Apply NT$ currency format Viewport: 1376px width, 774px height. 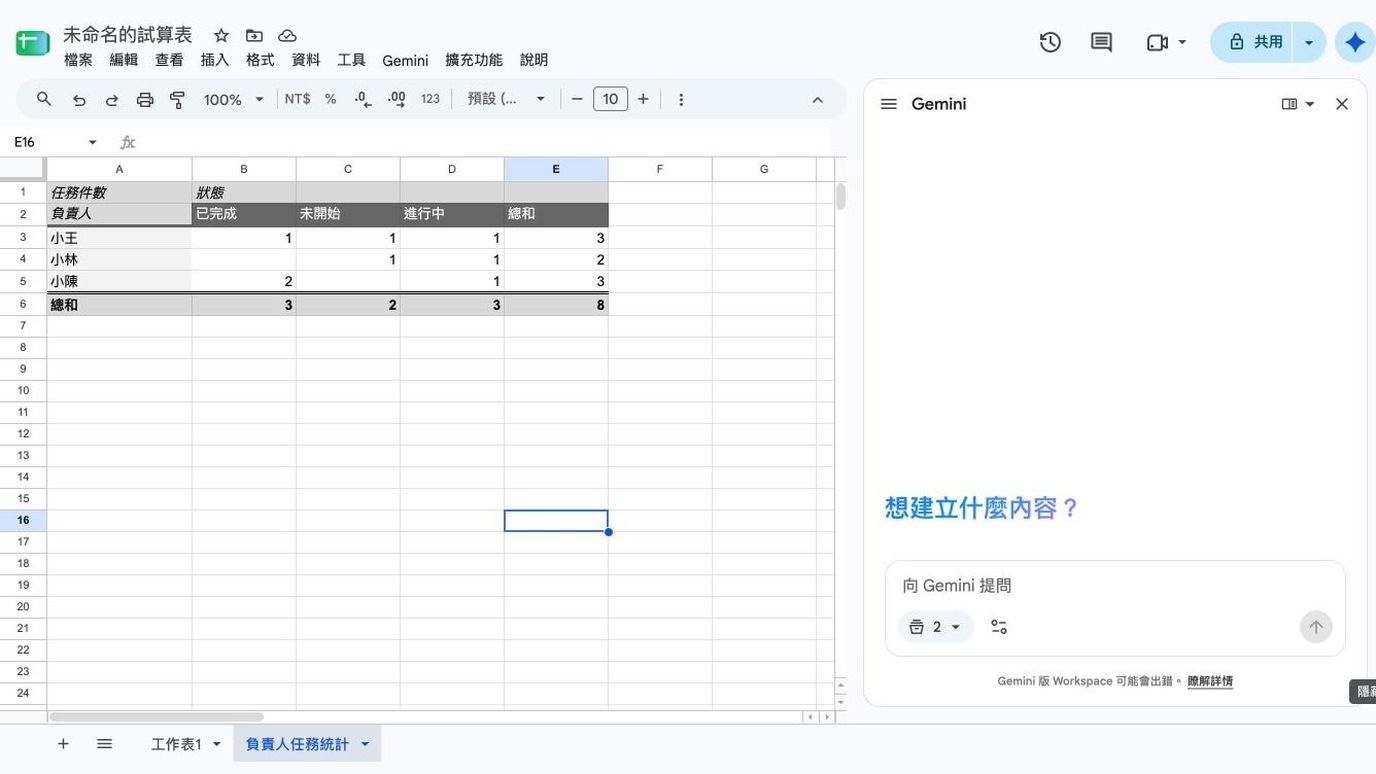(x=297, y=99)
